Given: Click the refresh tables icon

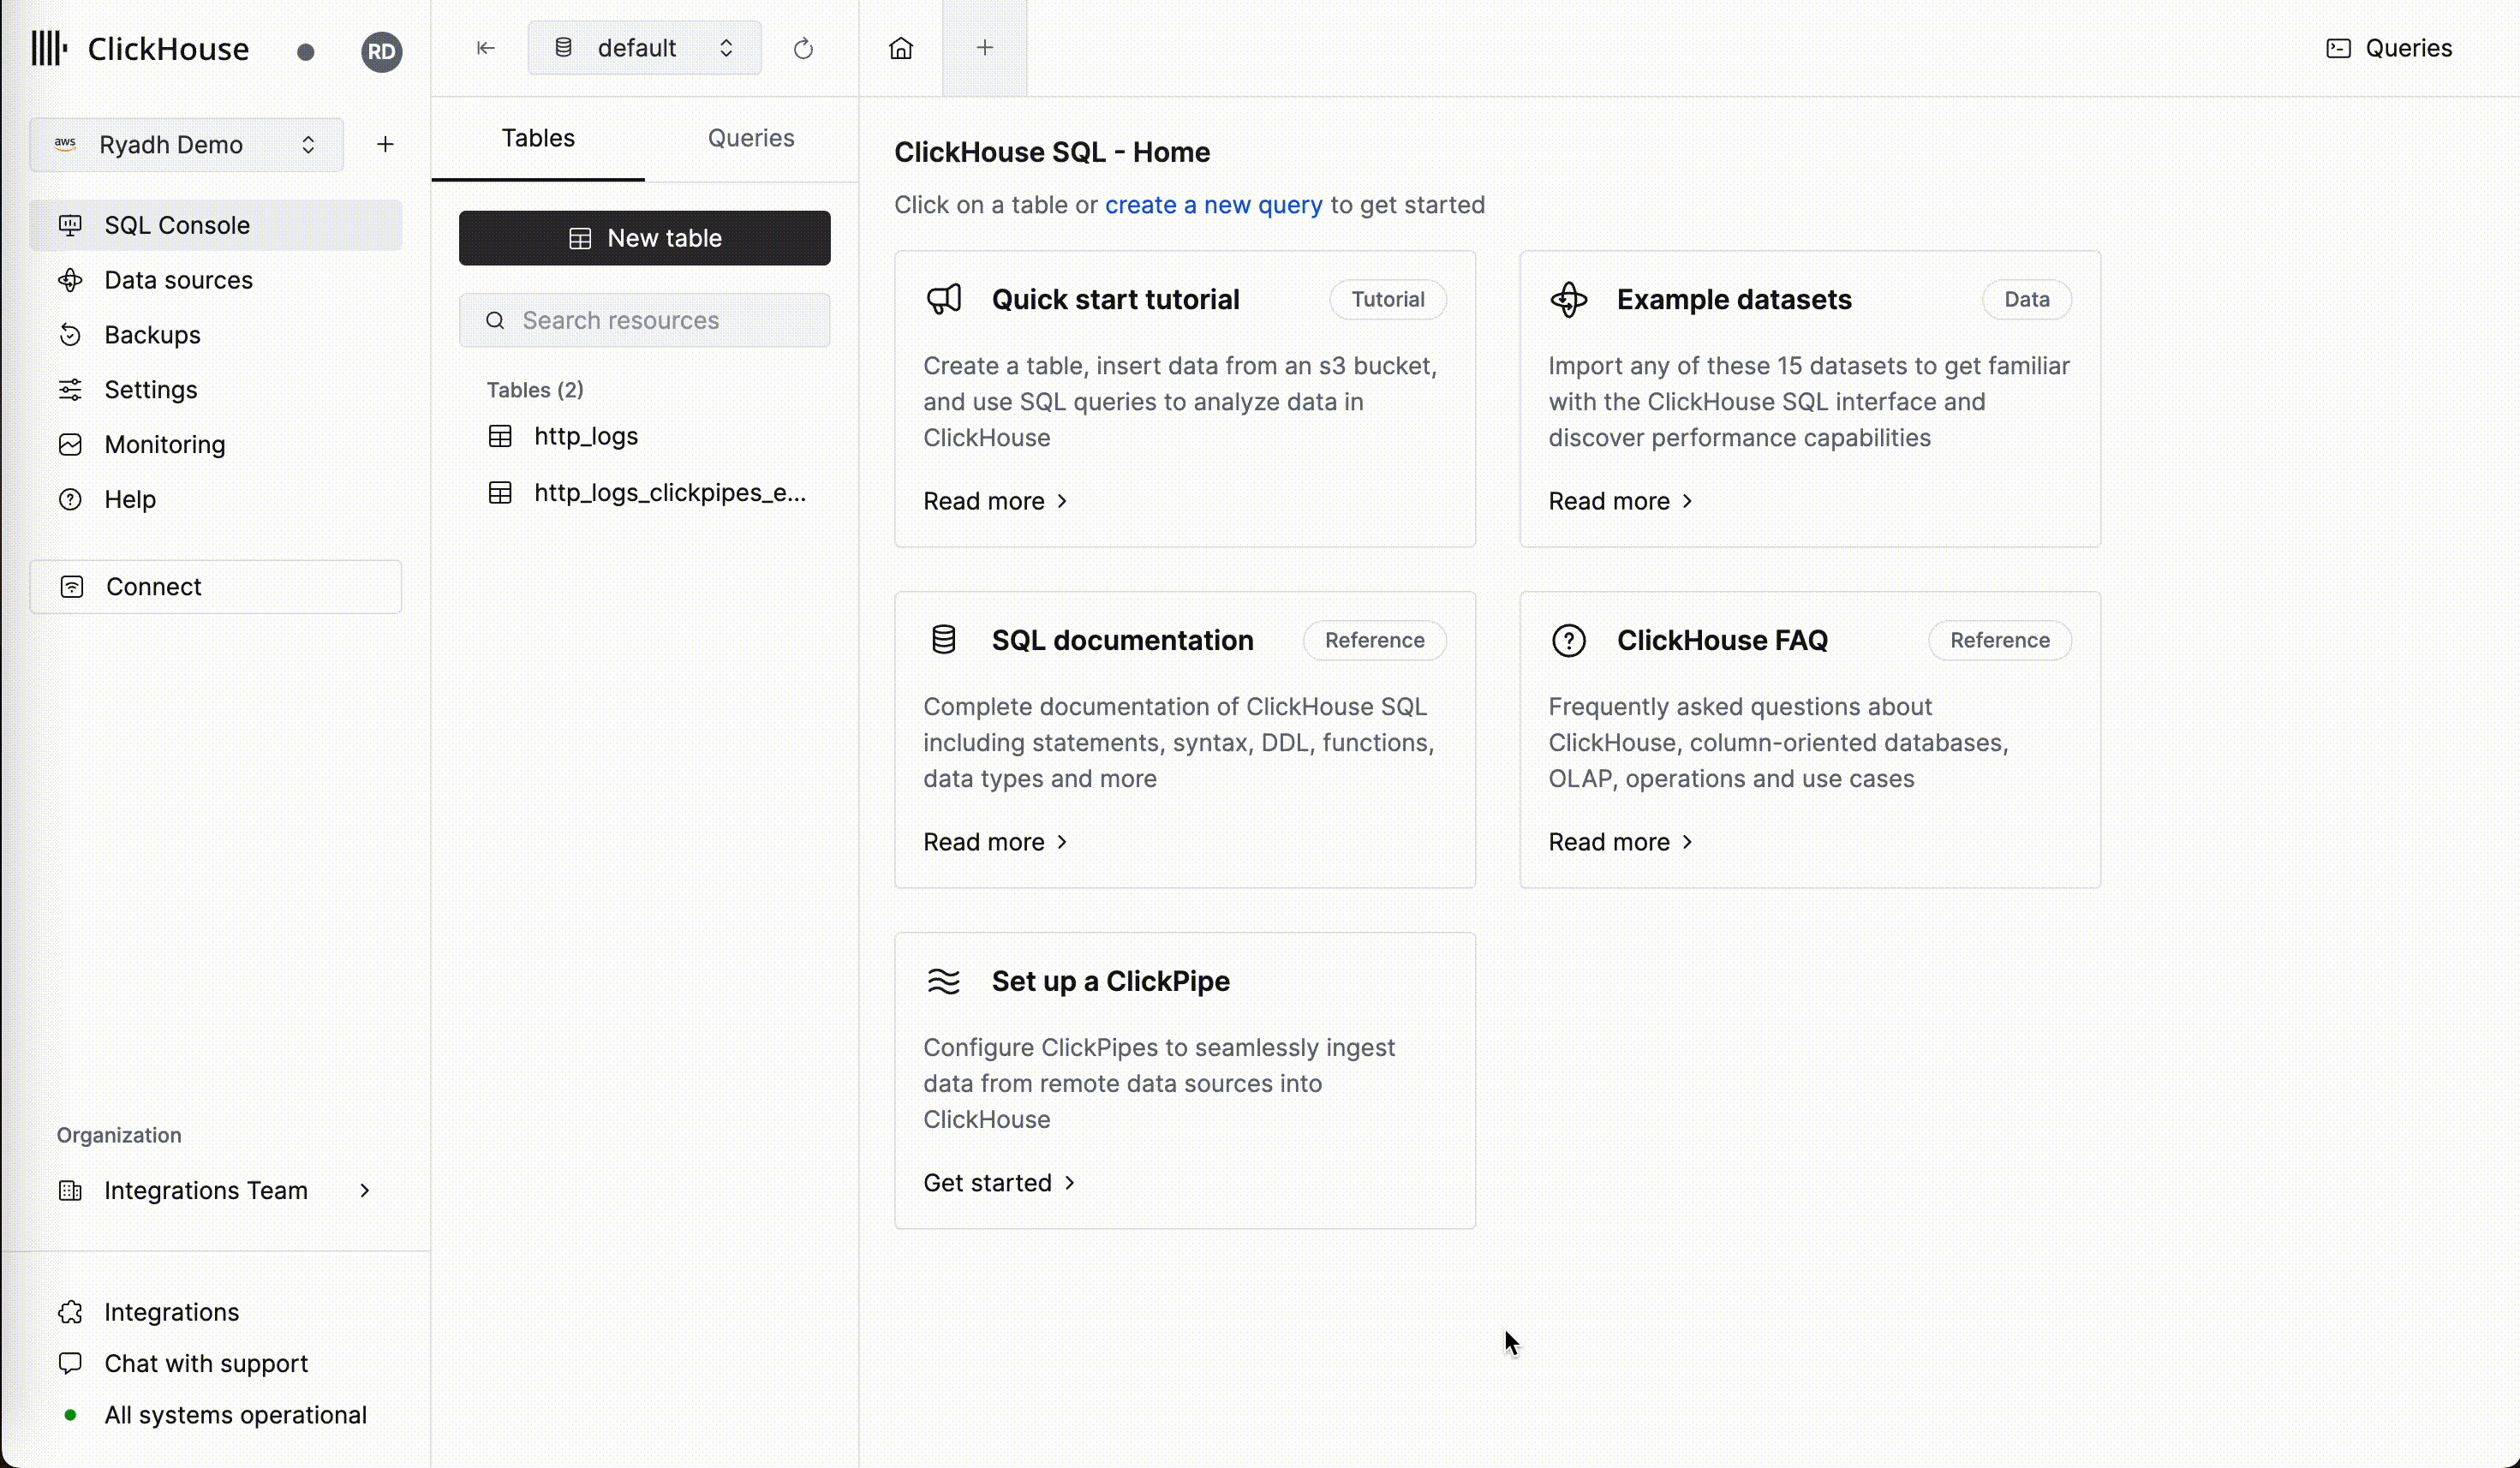Looking at the screenshot, I should click(803, 48).
